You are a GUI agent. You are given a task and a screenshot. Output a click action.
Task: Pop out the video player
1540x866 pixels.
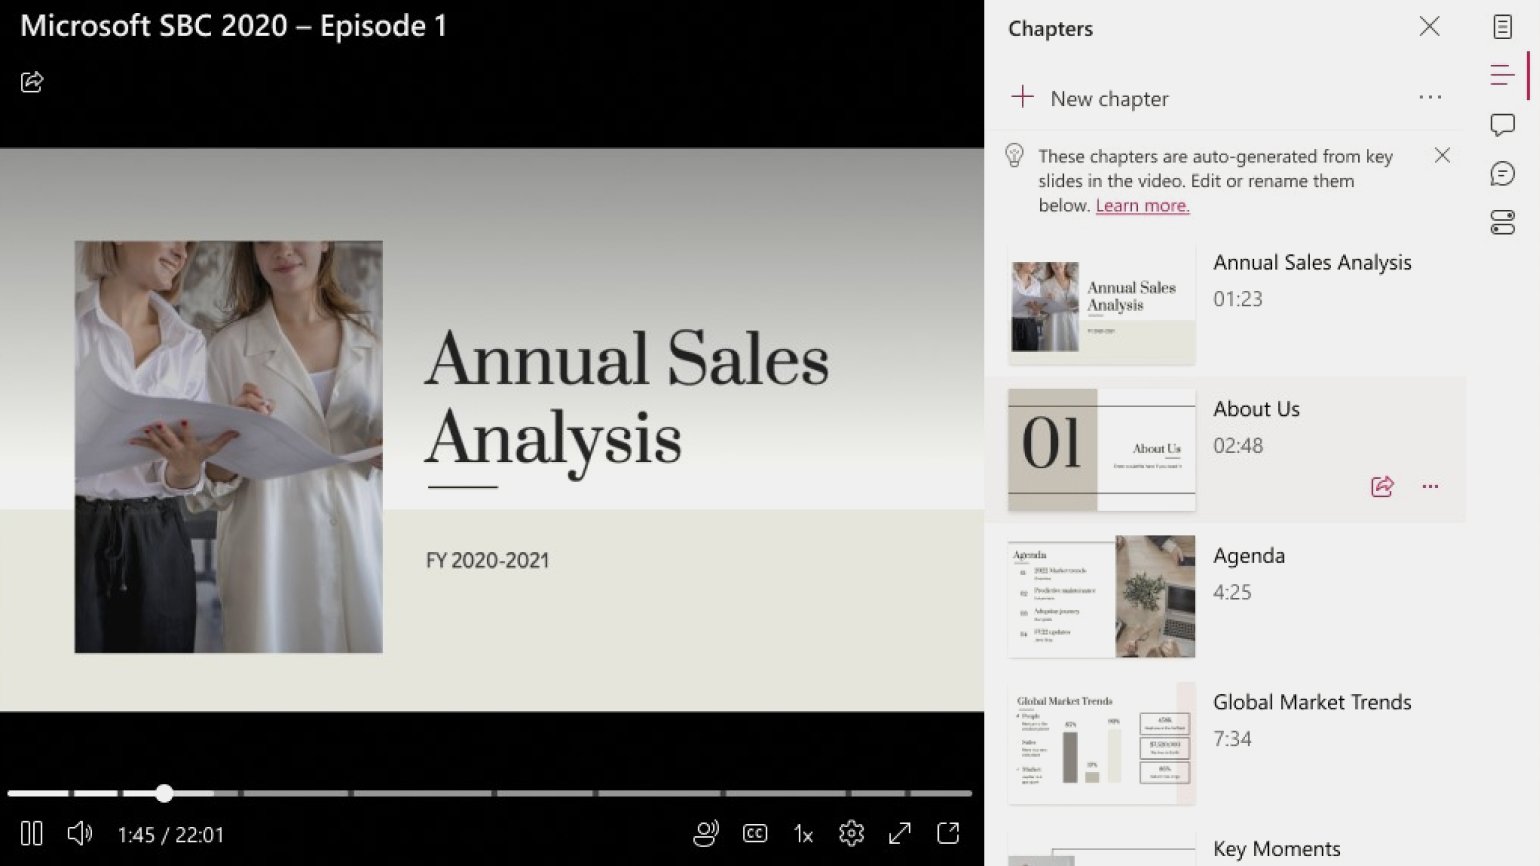pos(948,833)
